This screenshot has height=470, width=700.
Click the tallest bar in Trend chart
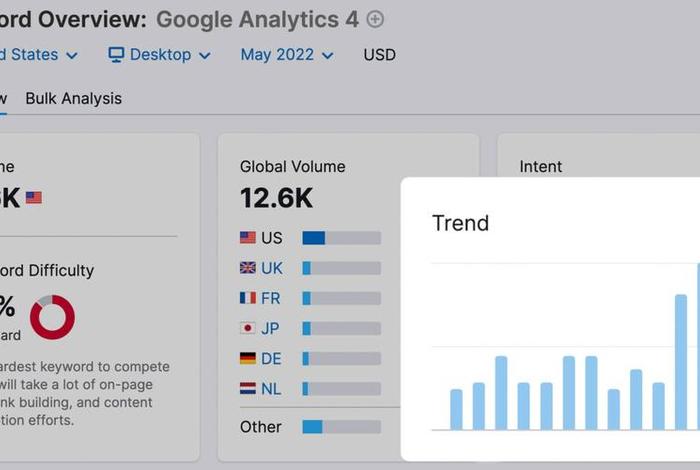698,347
